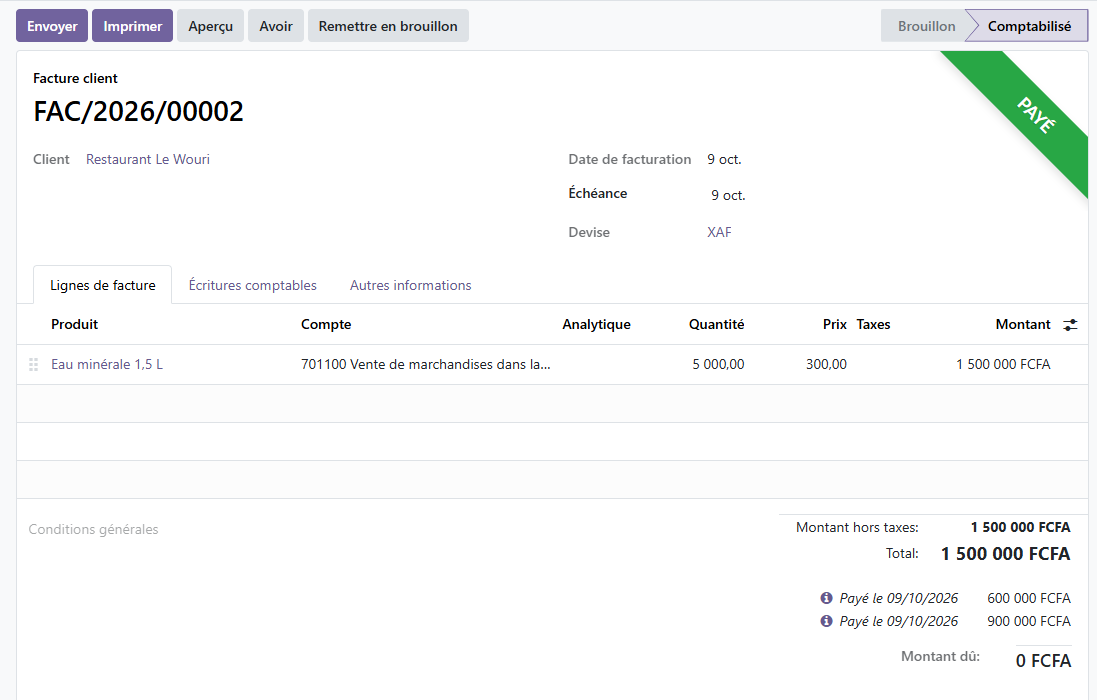Sort by the Produit column header

coord(74,324)
